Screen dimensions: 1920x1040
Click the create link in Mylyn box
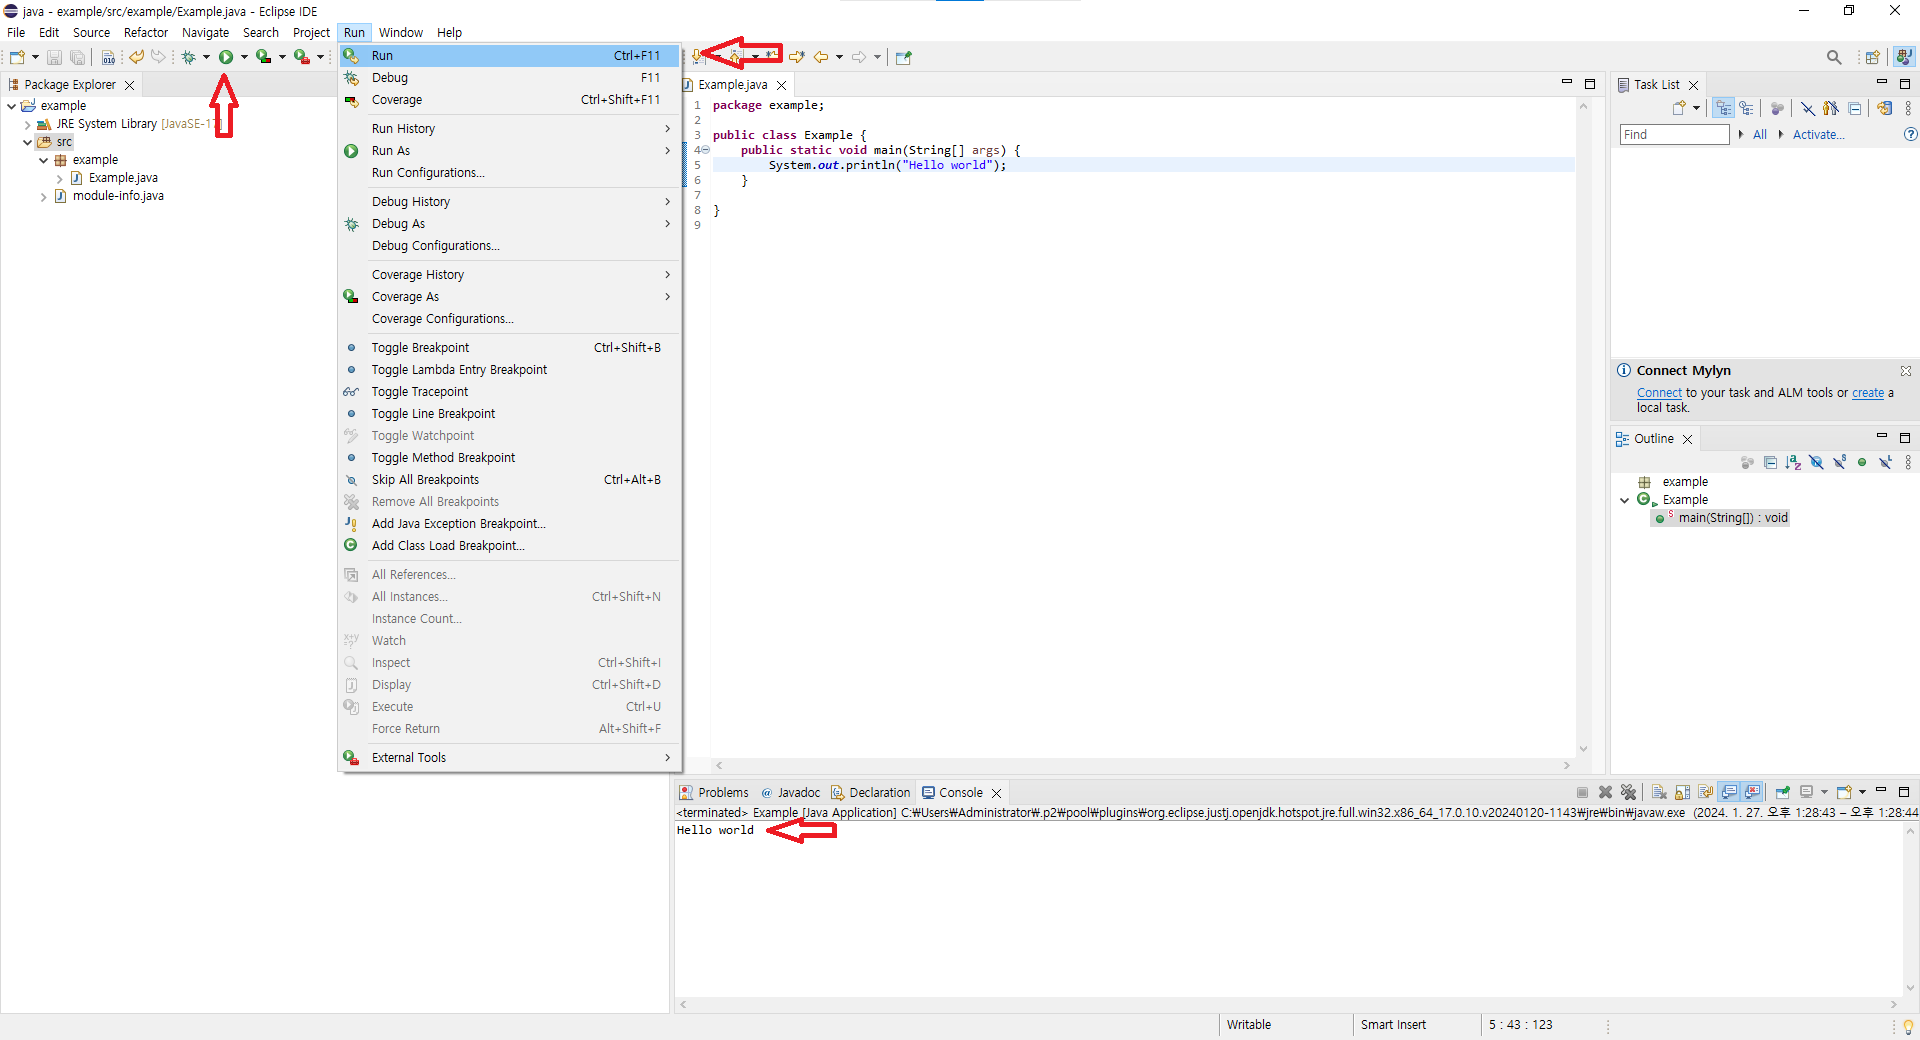click(1868, 393)
